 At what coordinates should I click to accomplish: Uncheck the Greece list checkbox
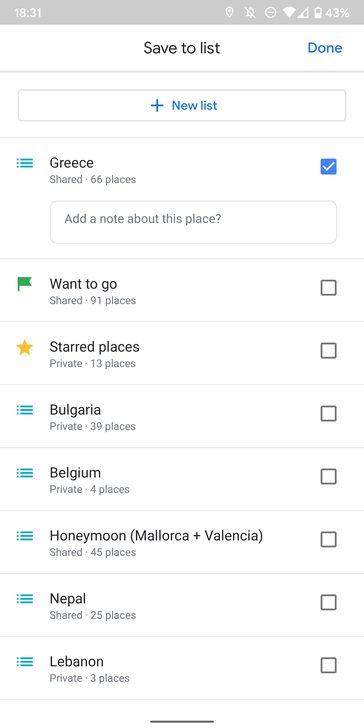(329, 167)
